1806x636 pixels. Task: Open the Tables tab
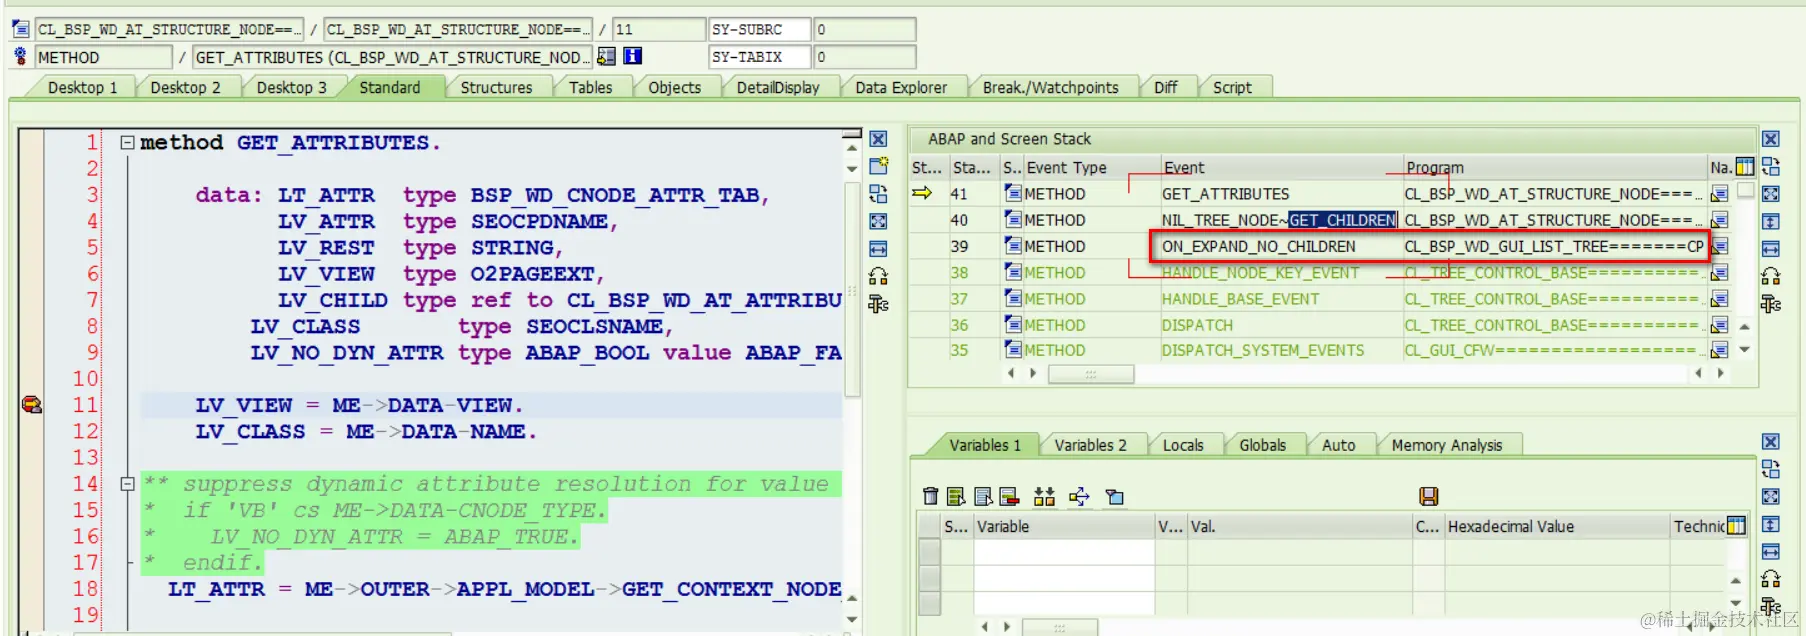(590, 87)
